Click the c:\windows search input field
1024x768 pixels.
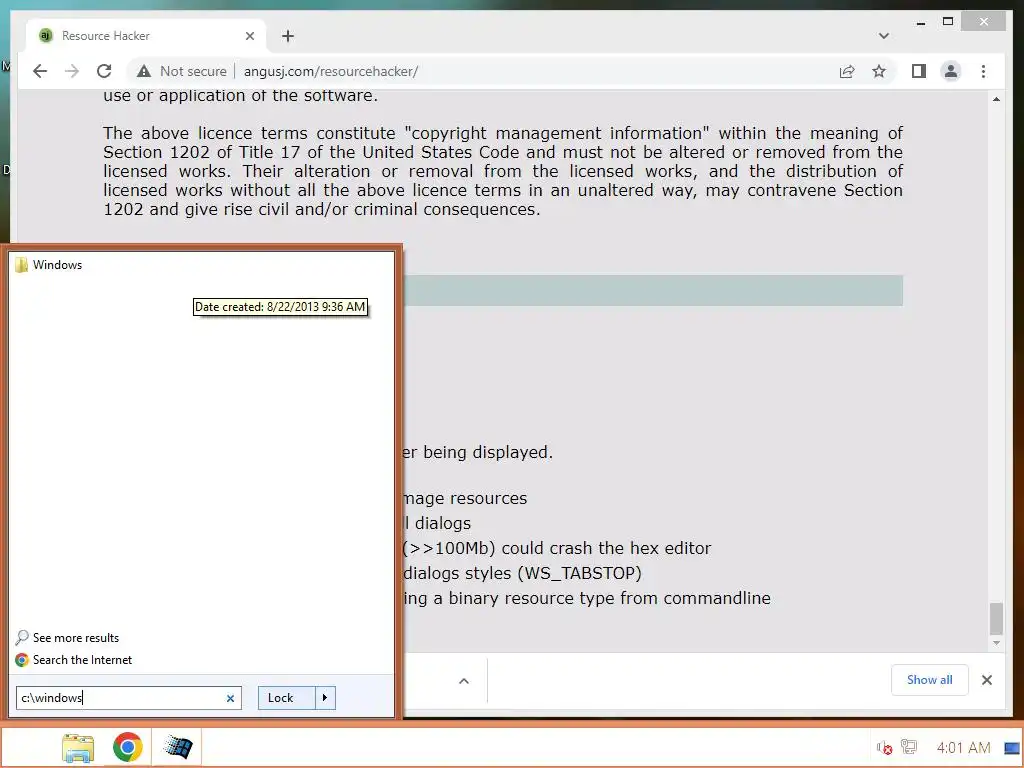point(129,697)
